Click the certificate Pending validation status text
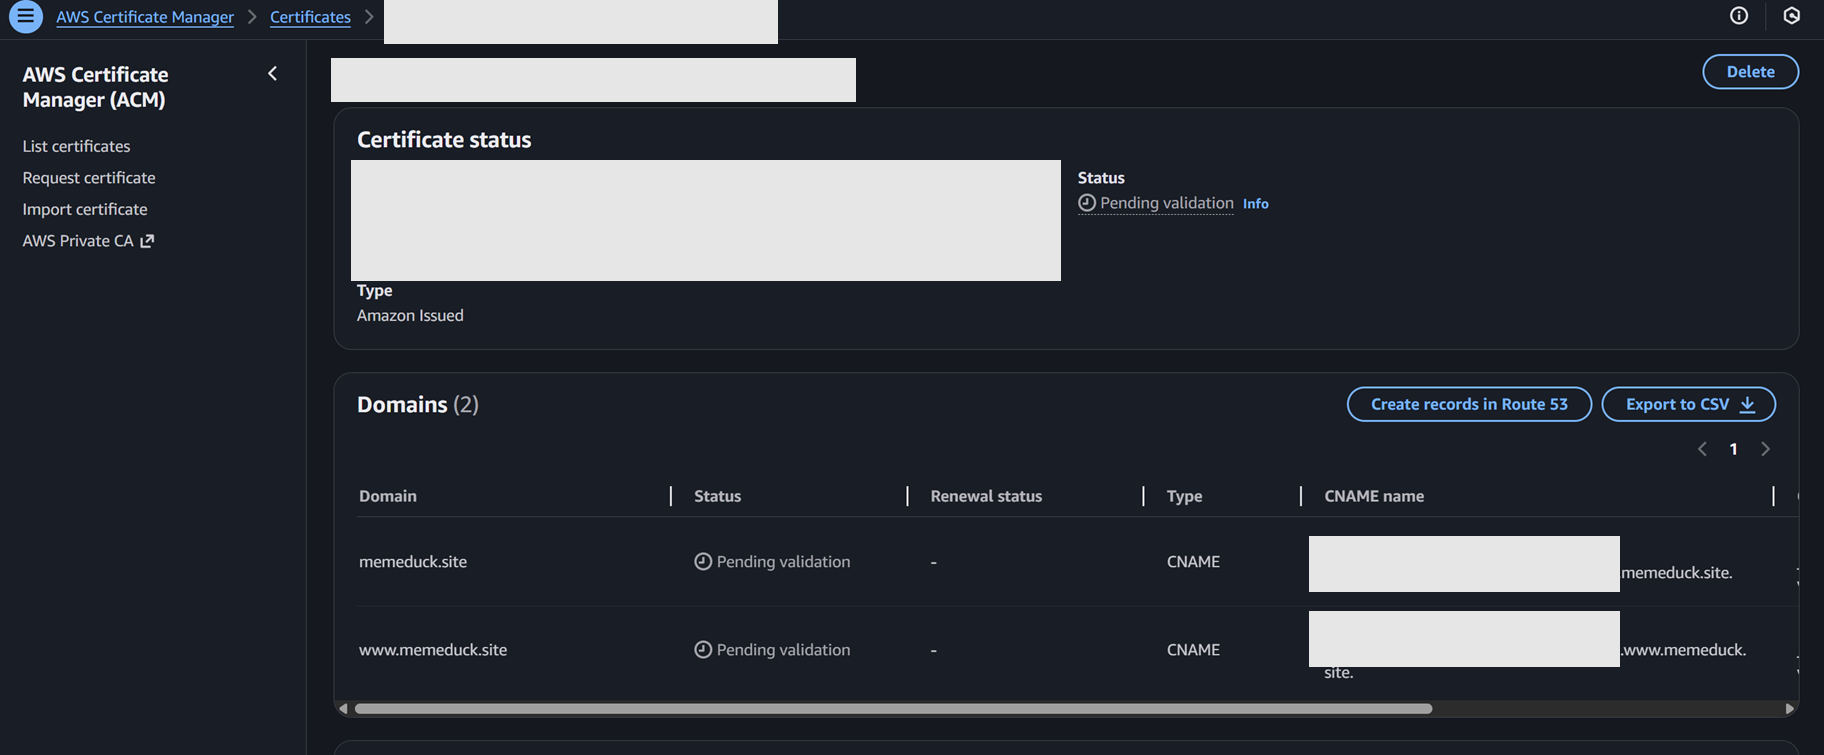1824x755 pixels. point(1156,203)
